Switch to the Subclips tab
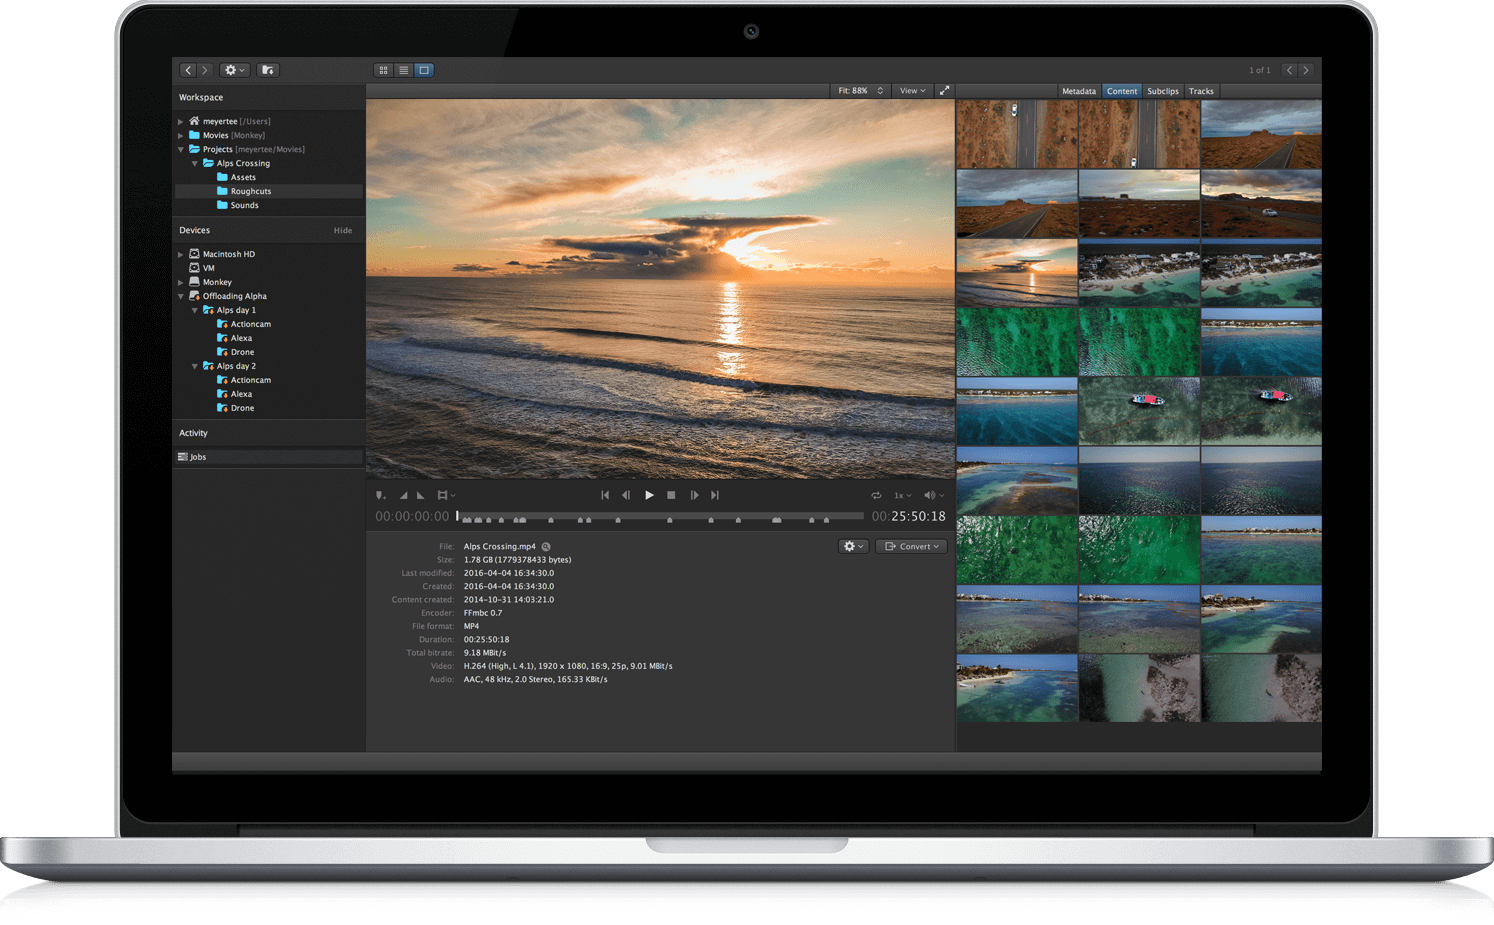The height and width of the screenshot is (925, 1494). click(x=1163, y=91)
